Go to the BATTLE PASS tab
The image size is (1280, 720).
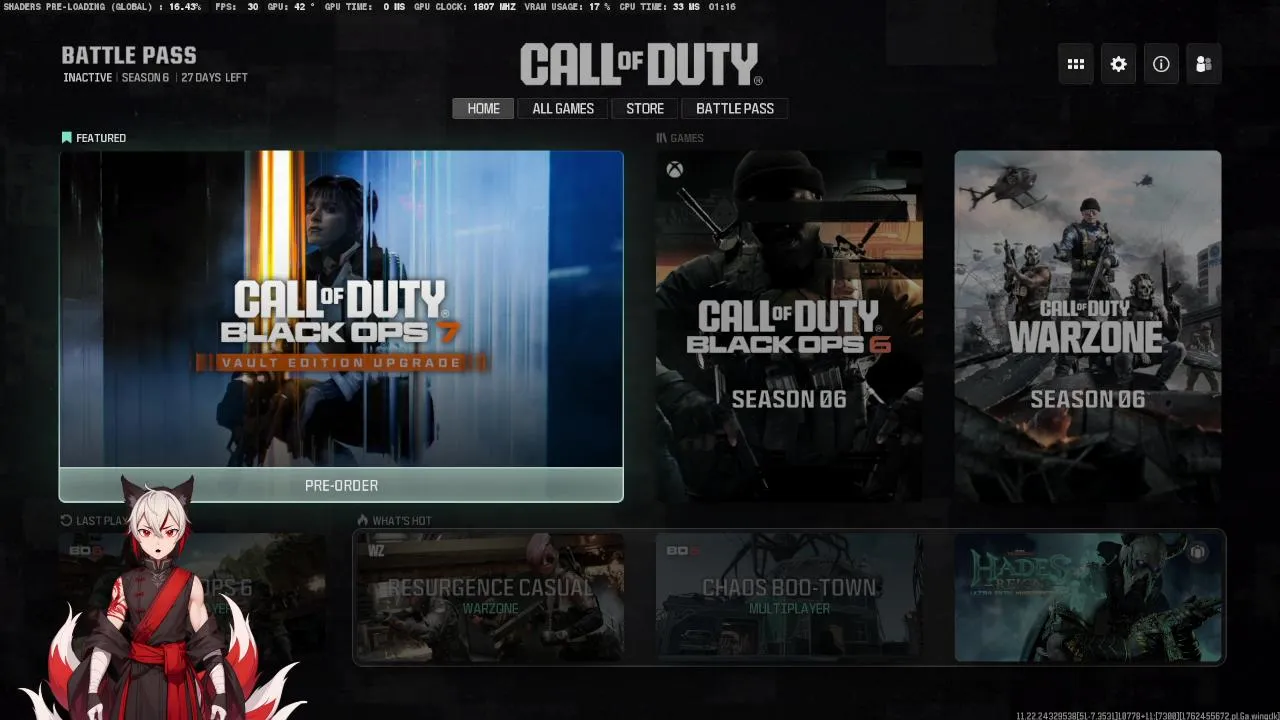click(x=735, y=109)
